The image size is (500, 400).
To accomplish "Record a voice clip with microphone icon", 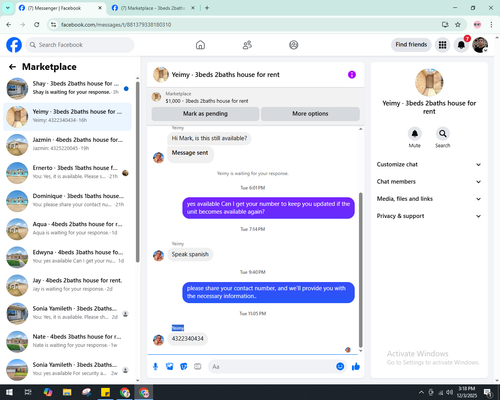I will coord(155,367).
